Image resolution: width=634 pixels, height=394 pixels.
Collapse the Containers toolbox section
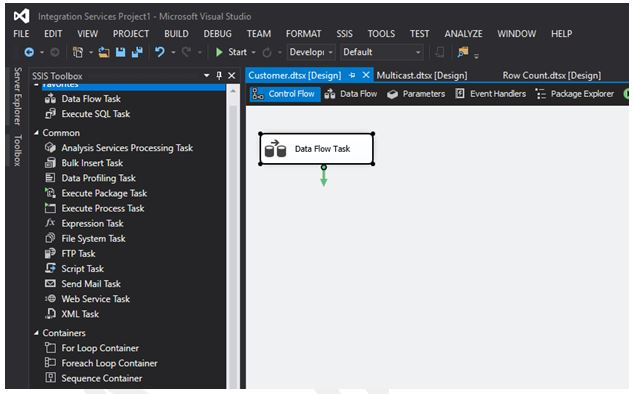click(36, 333)
